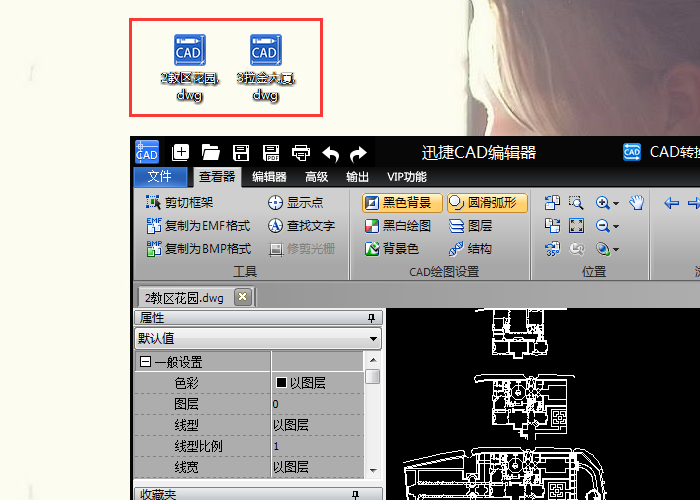The width and height of the screenshot is (700, 500).
Task: Toggle the 圆滑弧形 option
Action: pyautogui.click(x=487, y=203)
